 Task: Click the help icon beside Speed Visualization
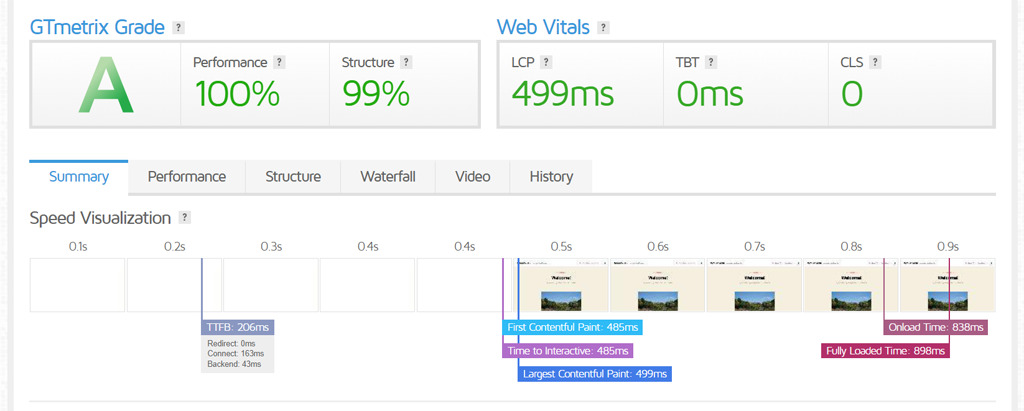point(185,218)
